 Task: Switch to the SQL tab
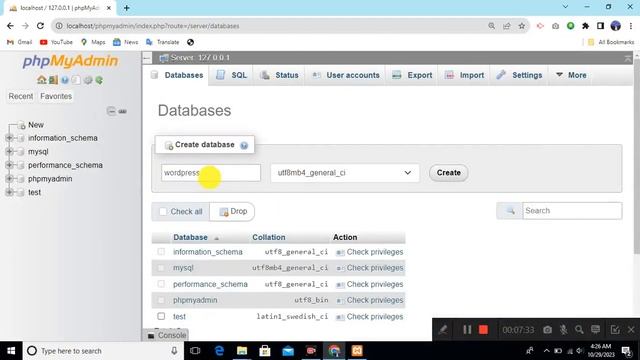coord(231,75)
